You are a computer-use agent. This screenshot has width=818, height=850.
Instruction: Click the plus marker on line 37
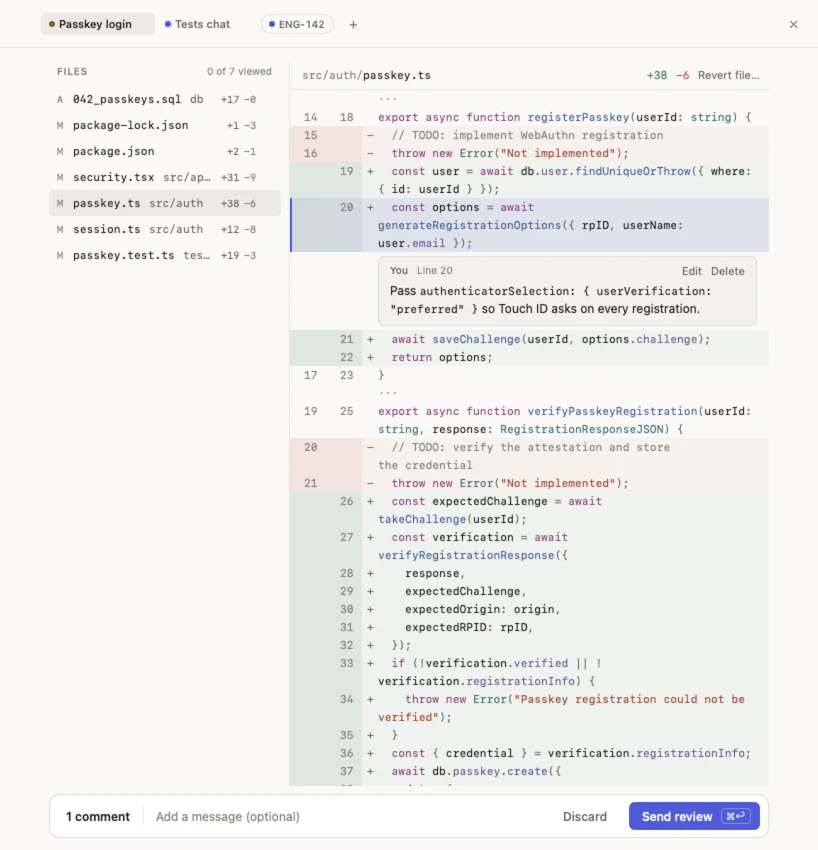pos(370,771)
